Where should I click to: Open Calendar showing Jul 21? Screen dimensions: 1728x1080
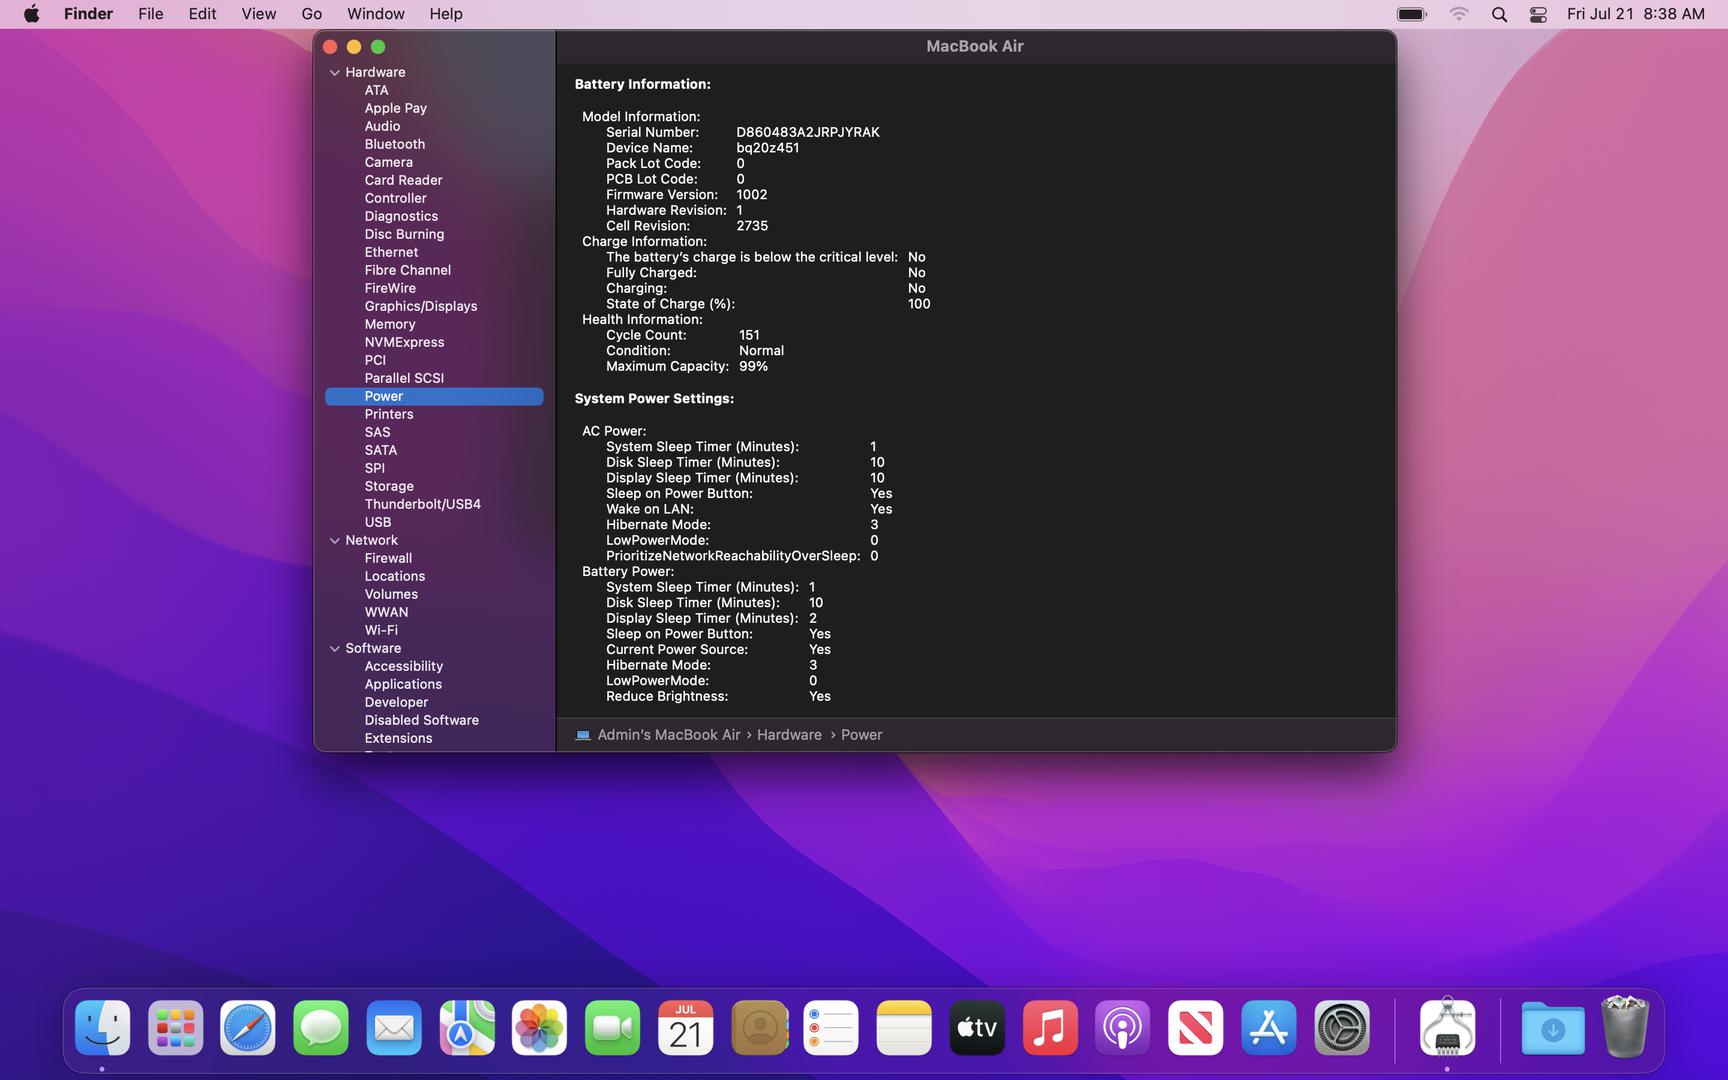click(x=686, y=1028)
